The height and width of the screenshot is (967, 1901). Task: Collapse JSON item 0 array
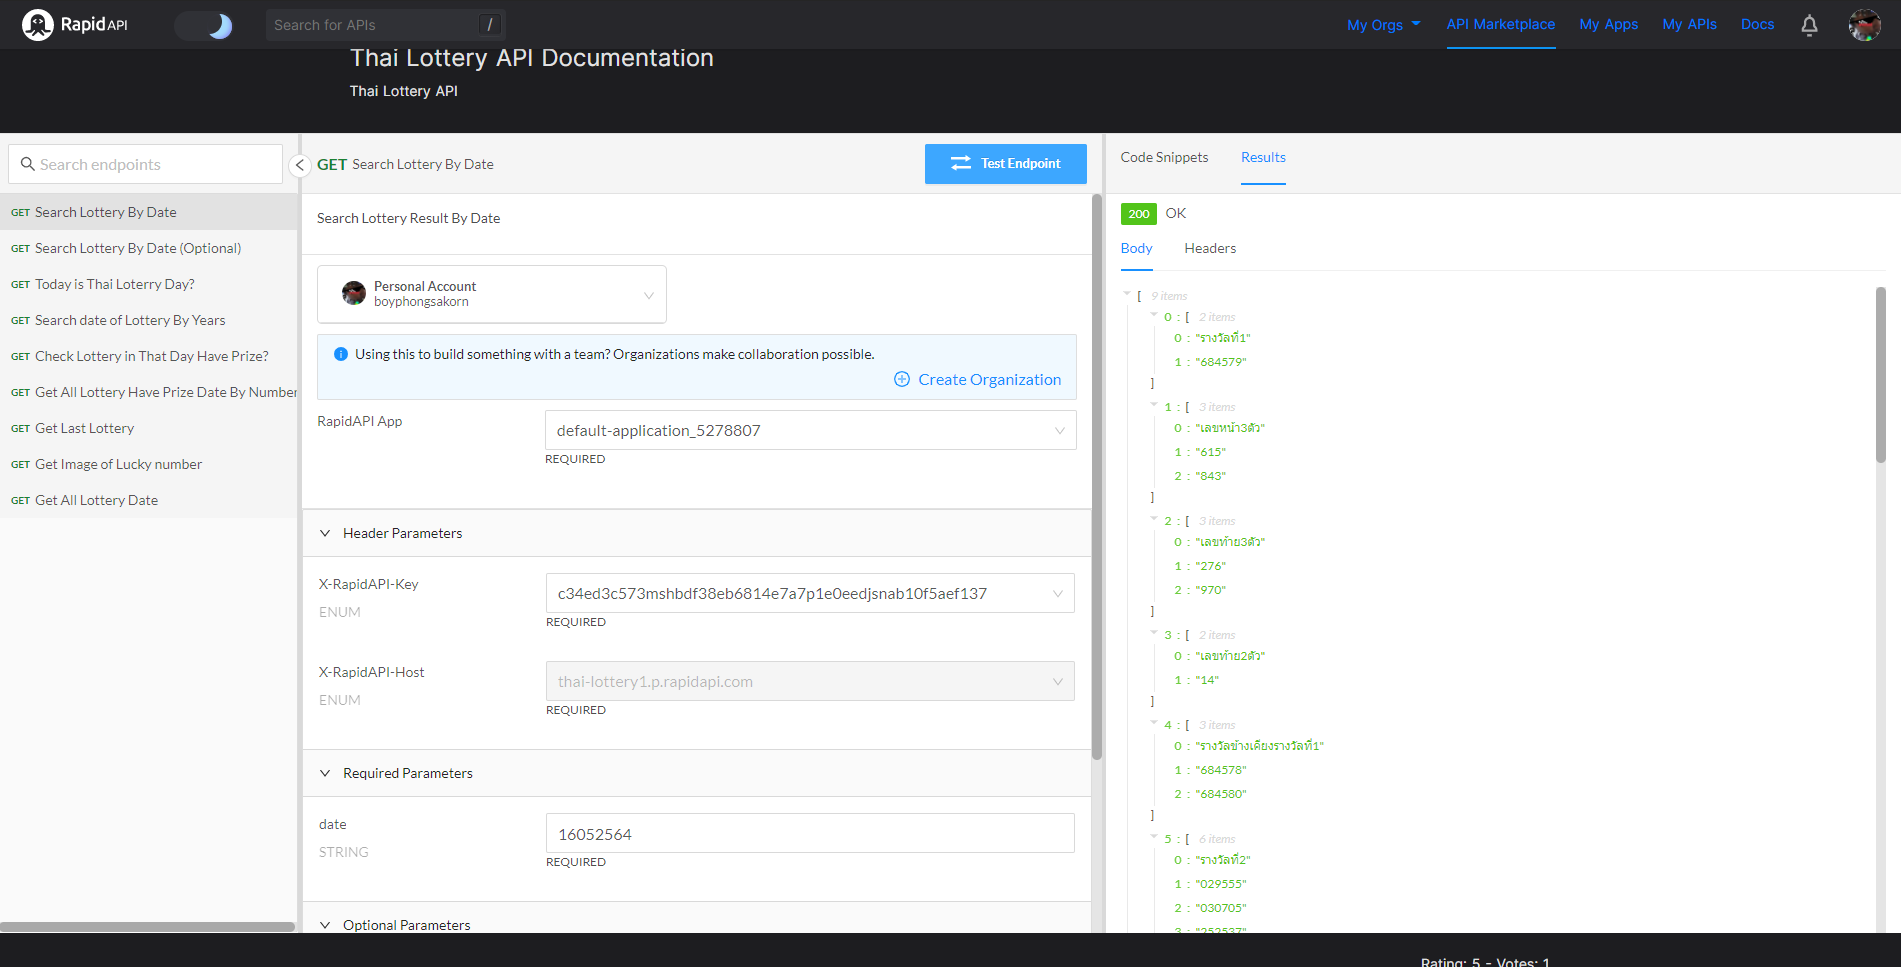(x=1153, y=315)
